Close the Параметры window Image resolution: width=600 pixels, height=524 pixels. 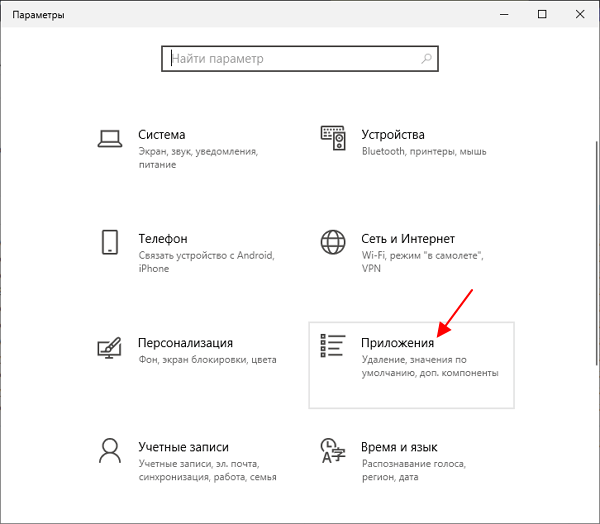(580, 15)
